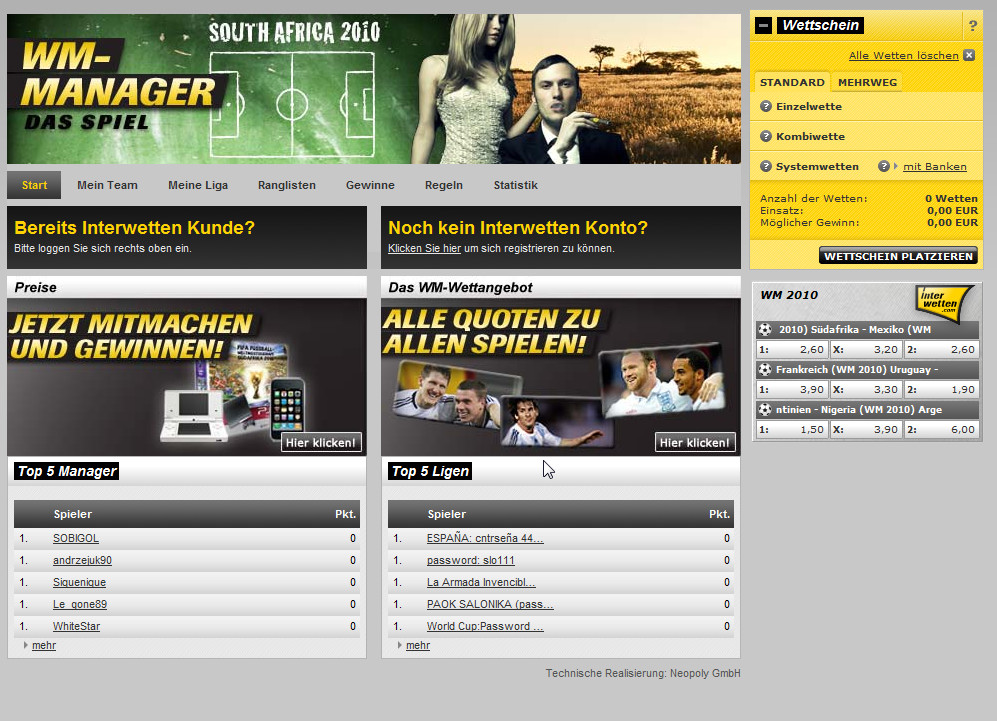Open the Regeln tab

[x=444, y=185]
